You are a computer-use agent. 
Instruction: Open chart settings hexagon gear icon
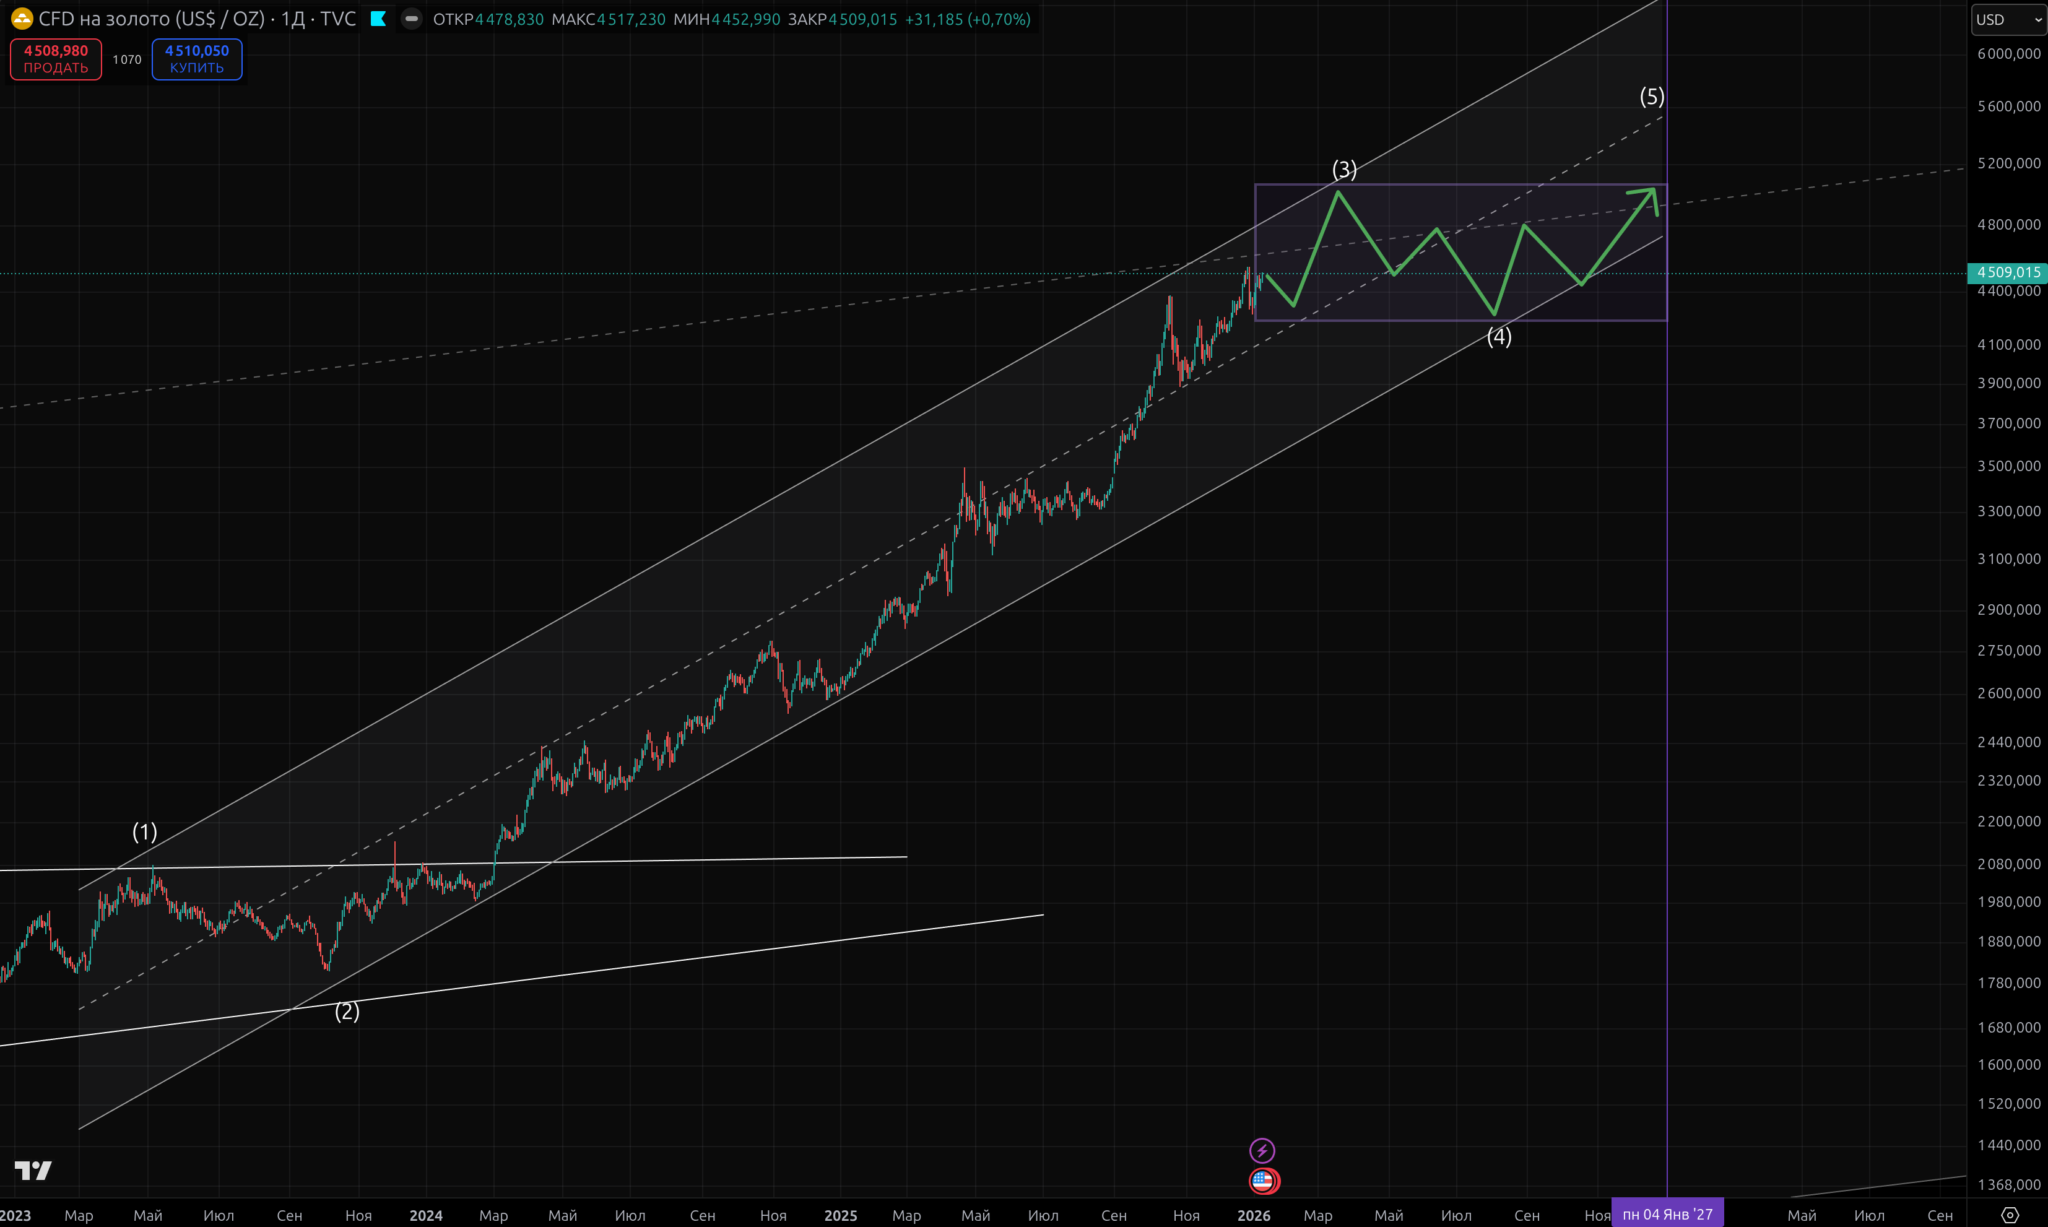[x=2009, y=1215]
